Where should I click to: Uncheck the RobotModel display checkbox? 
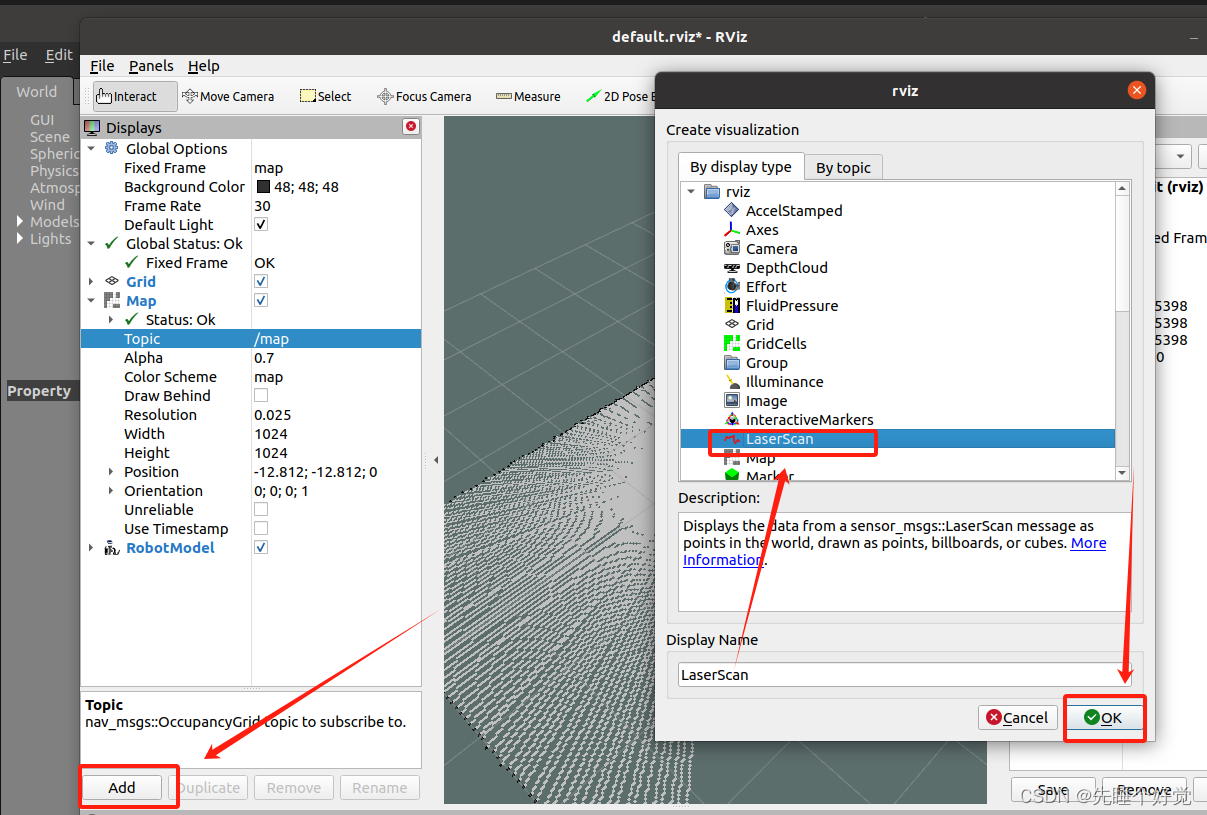261,547
